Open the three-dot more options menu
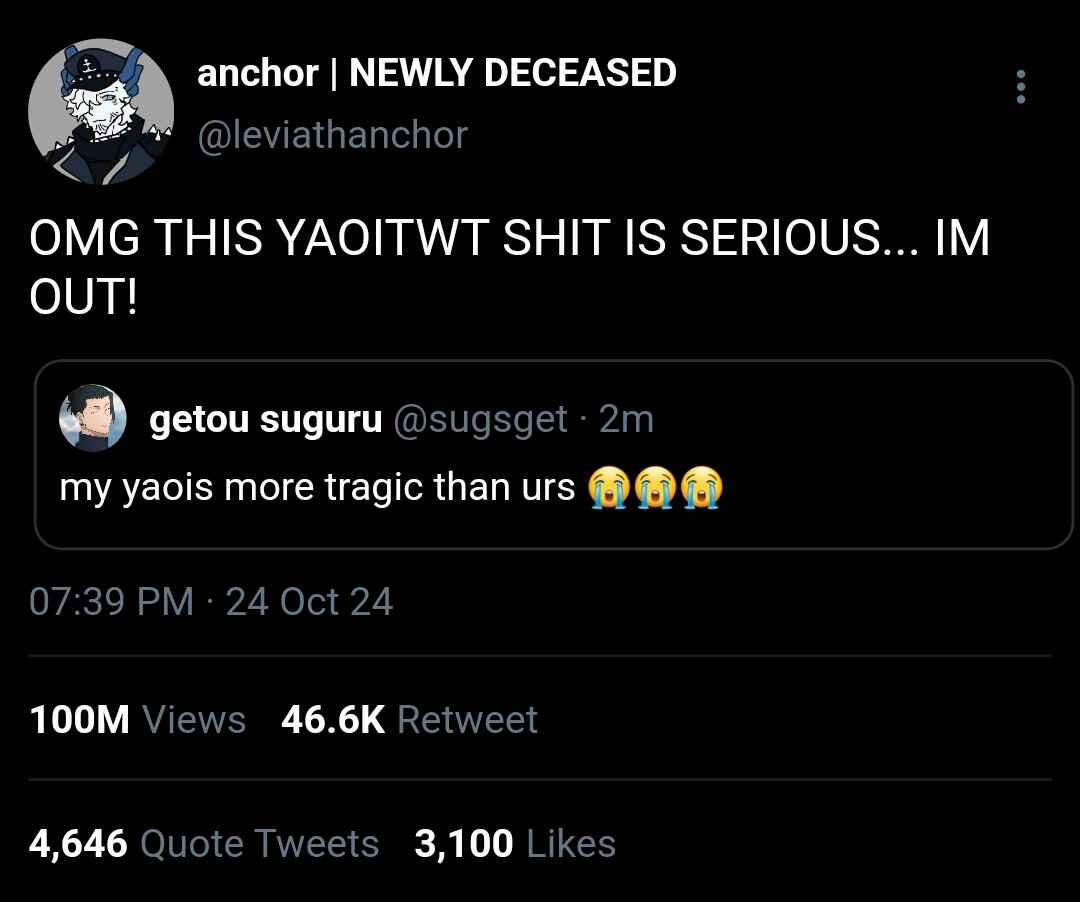The width and height of the screenshot is (1080, 902). click(1020, 87)
